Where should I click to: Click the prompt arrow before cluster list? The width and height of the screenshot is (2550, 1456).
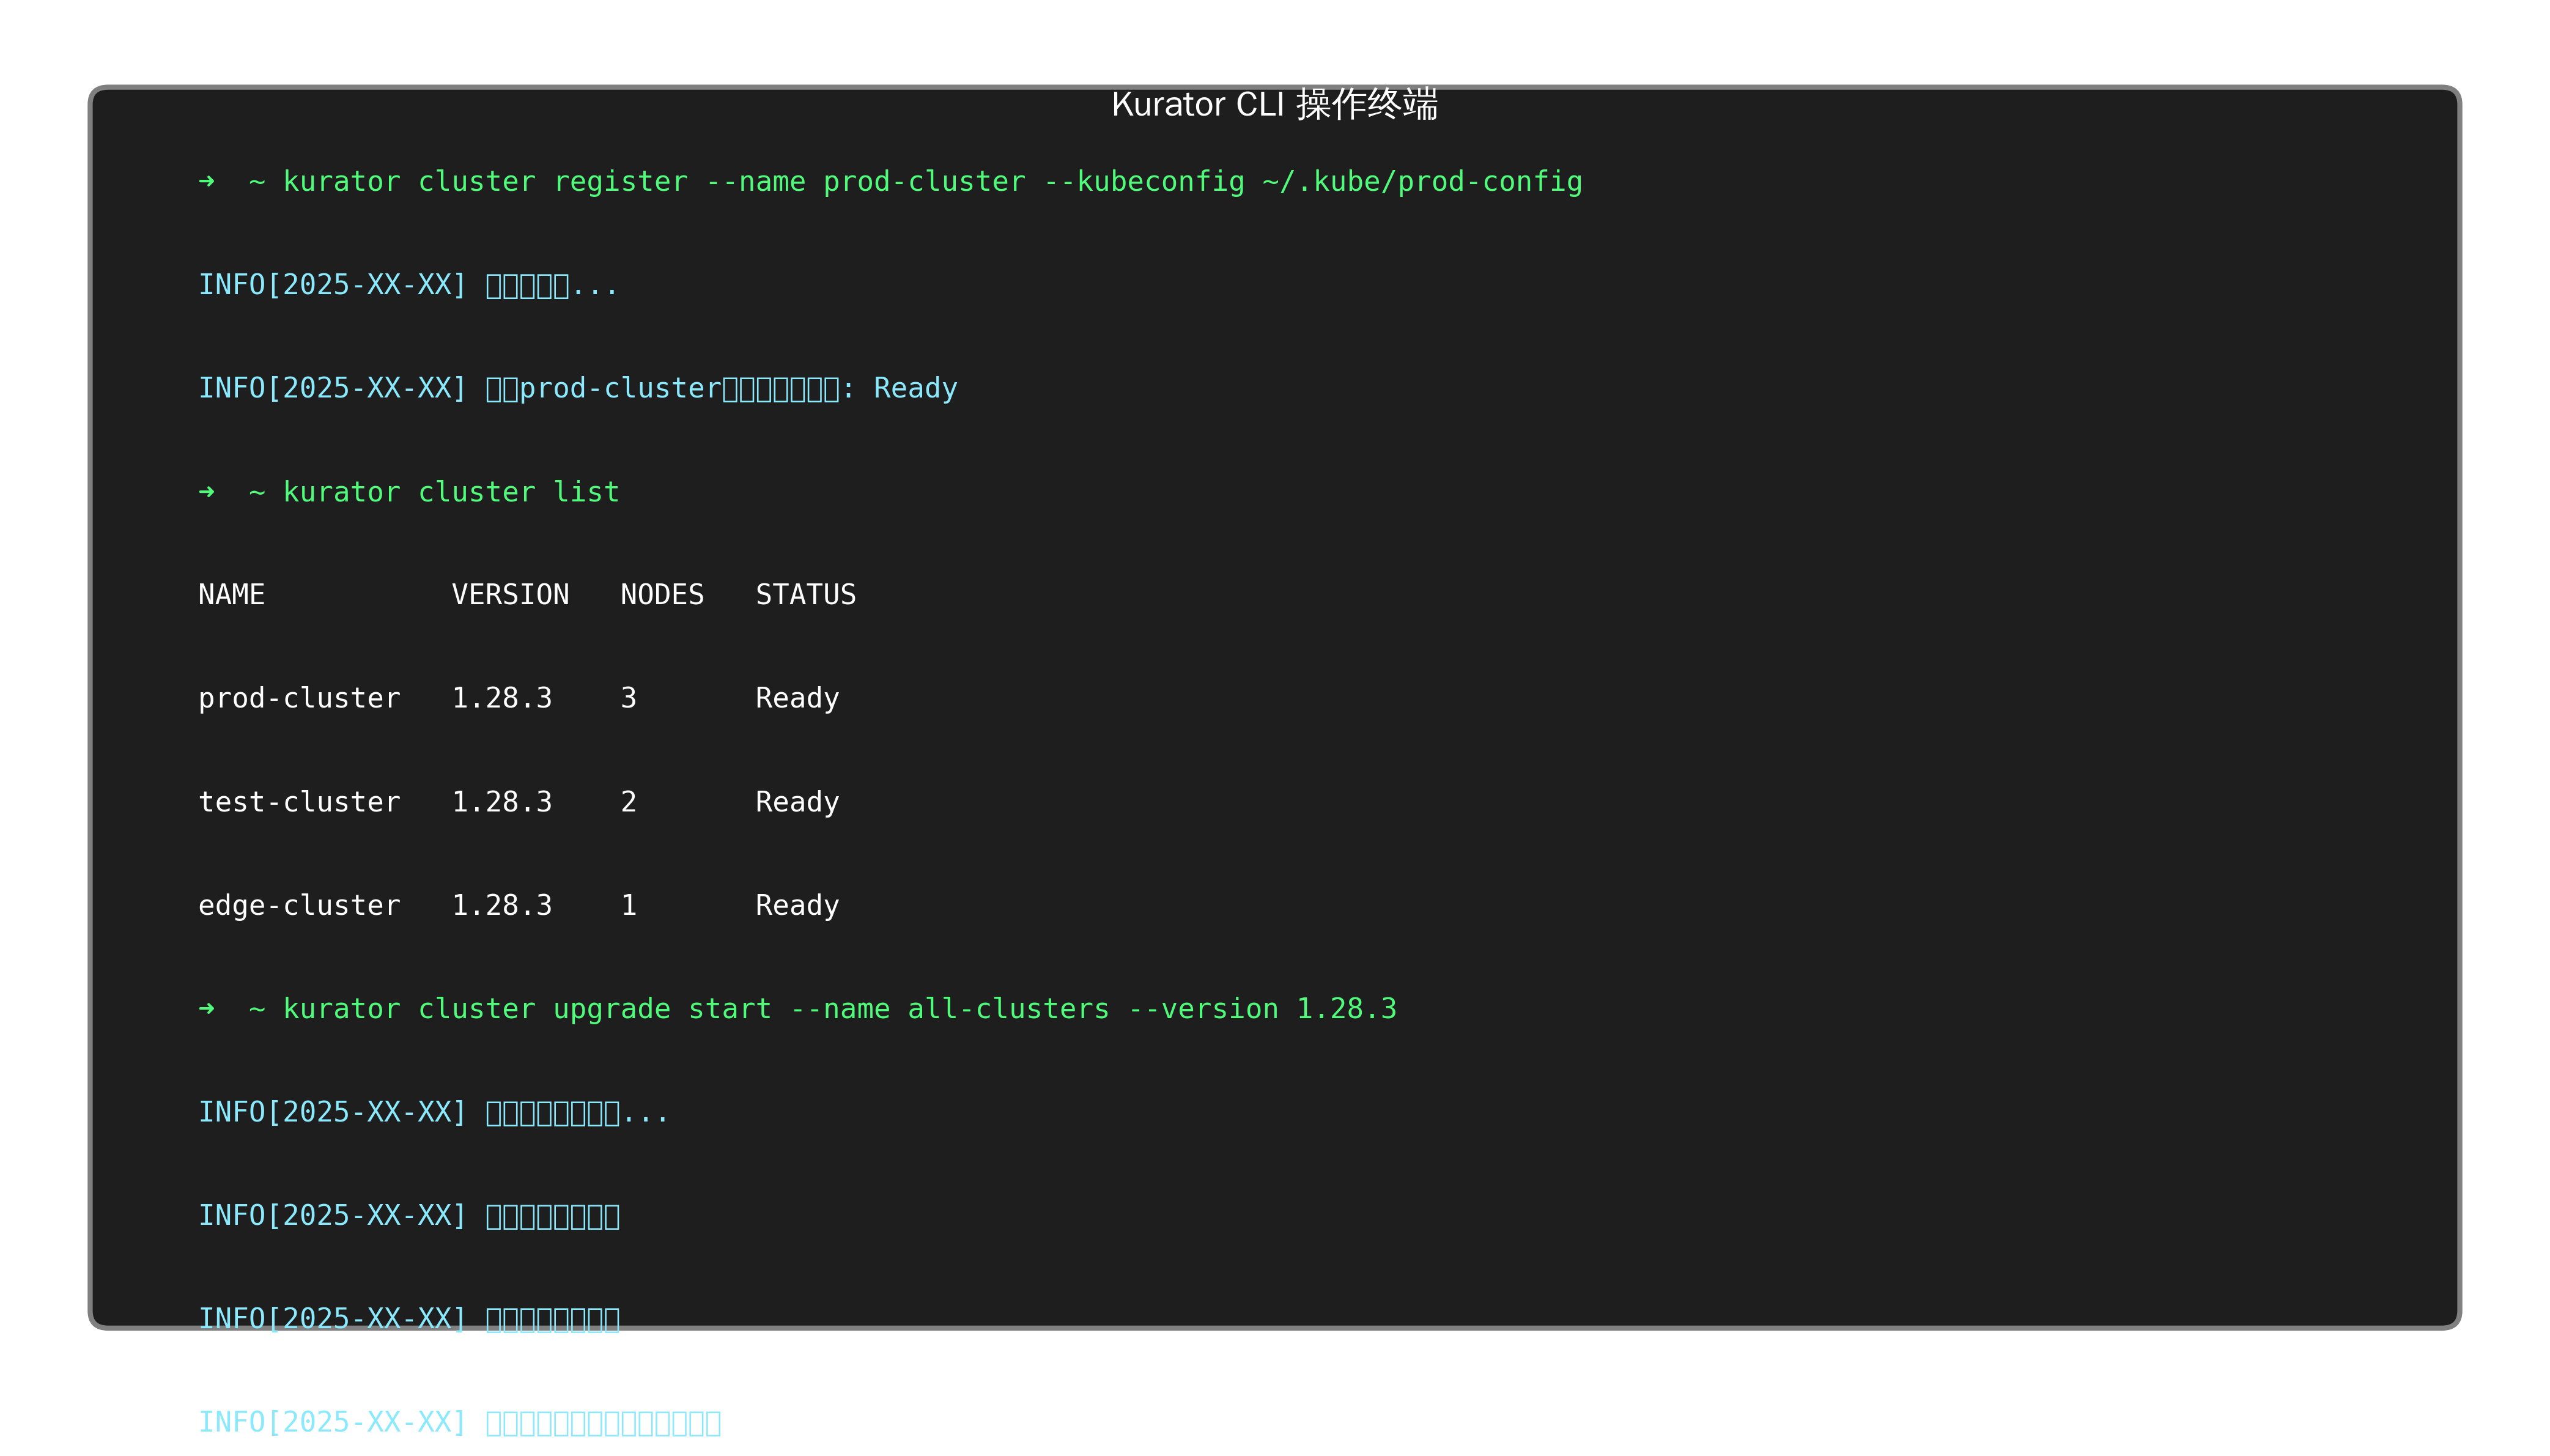point(207,492)
